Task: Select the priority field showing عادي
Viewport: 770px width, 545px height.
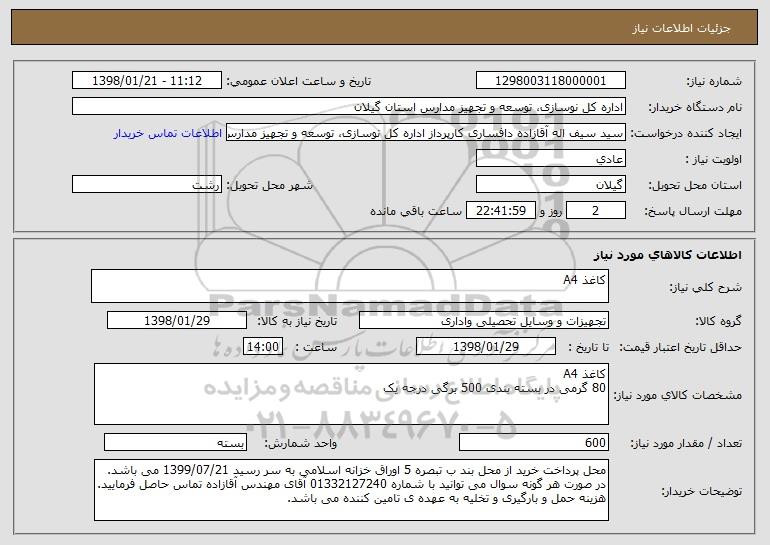Action: (x=550, y=159)
